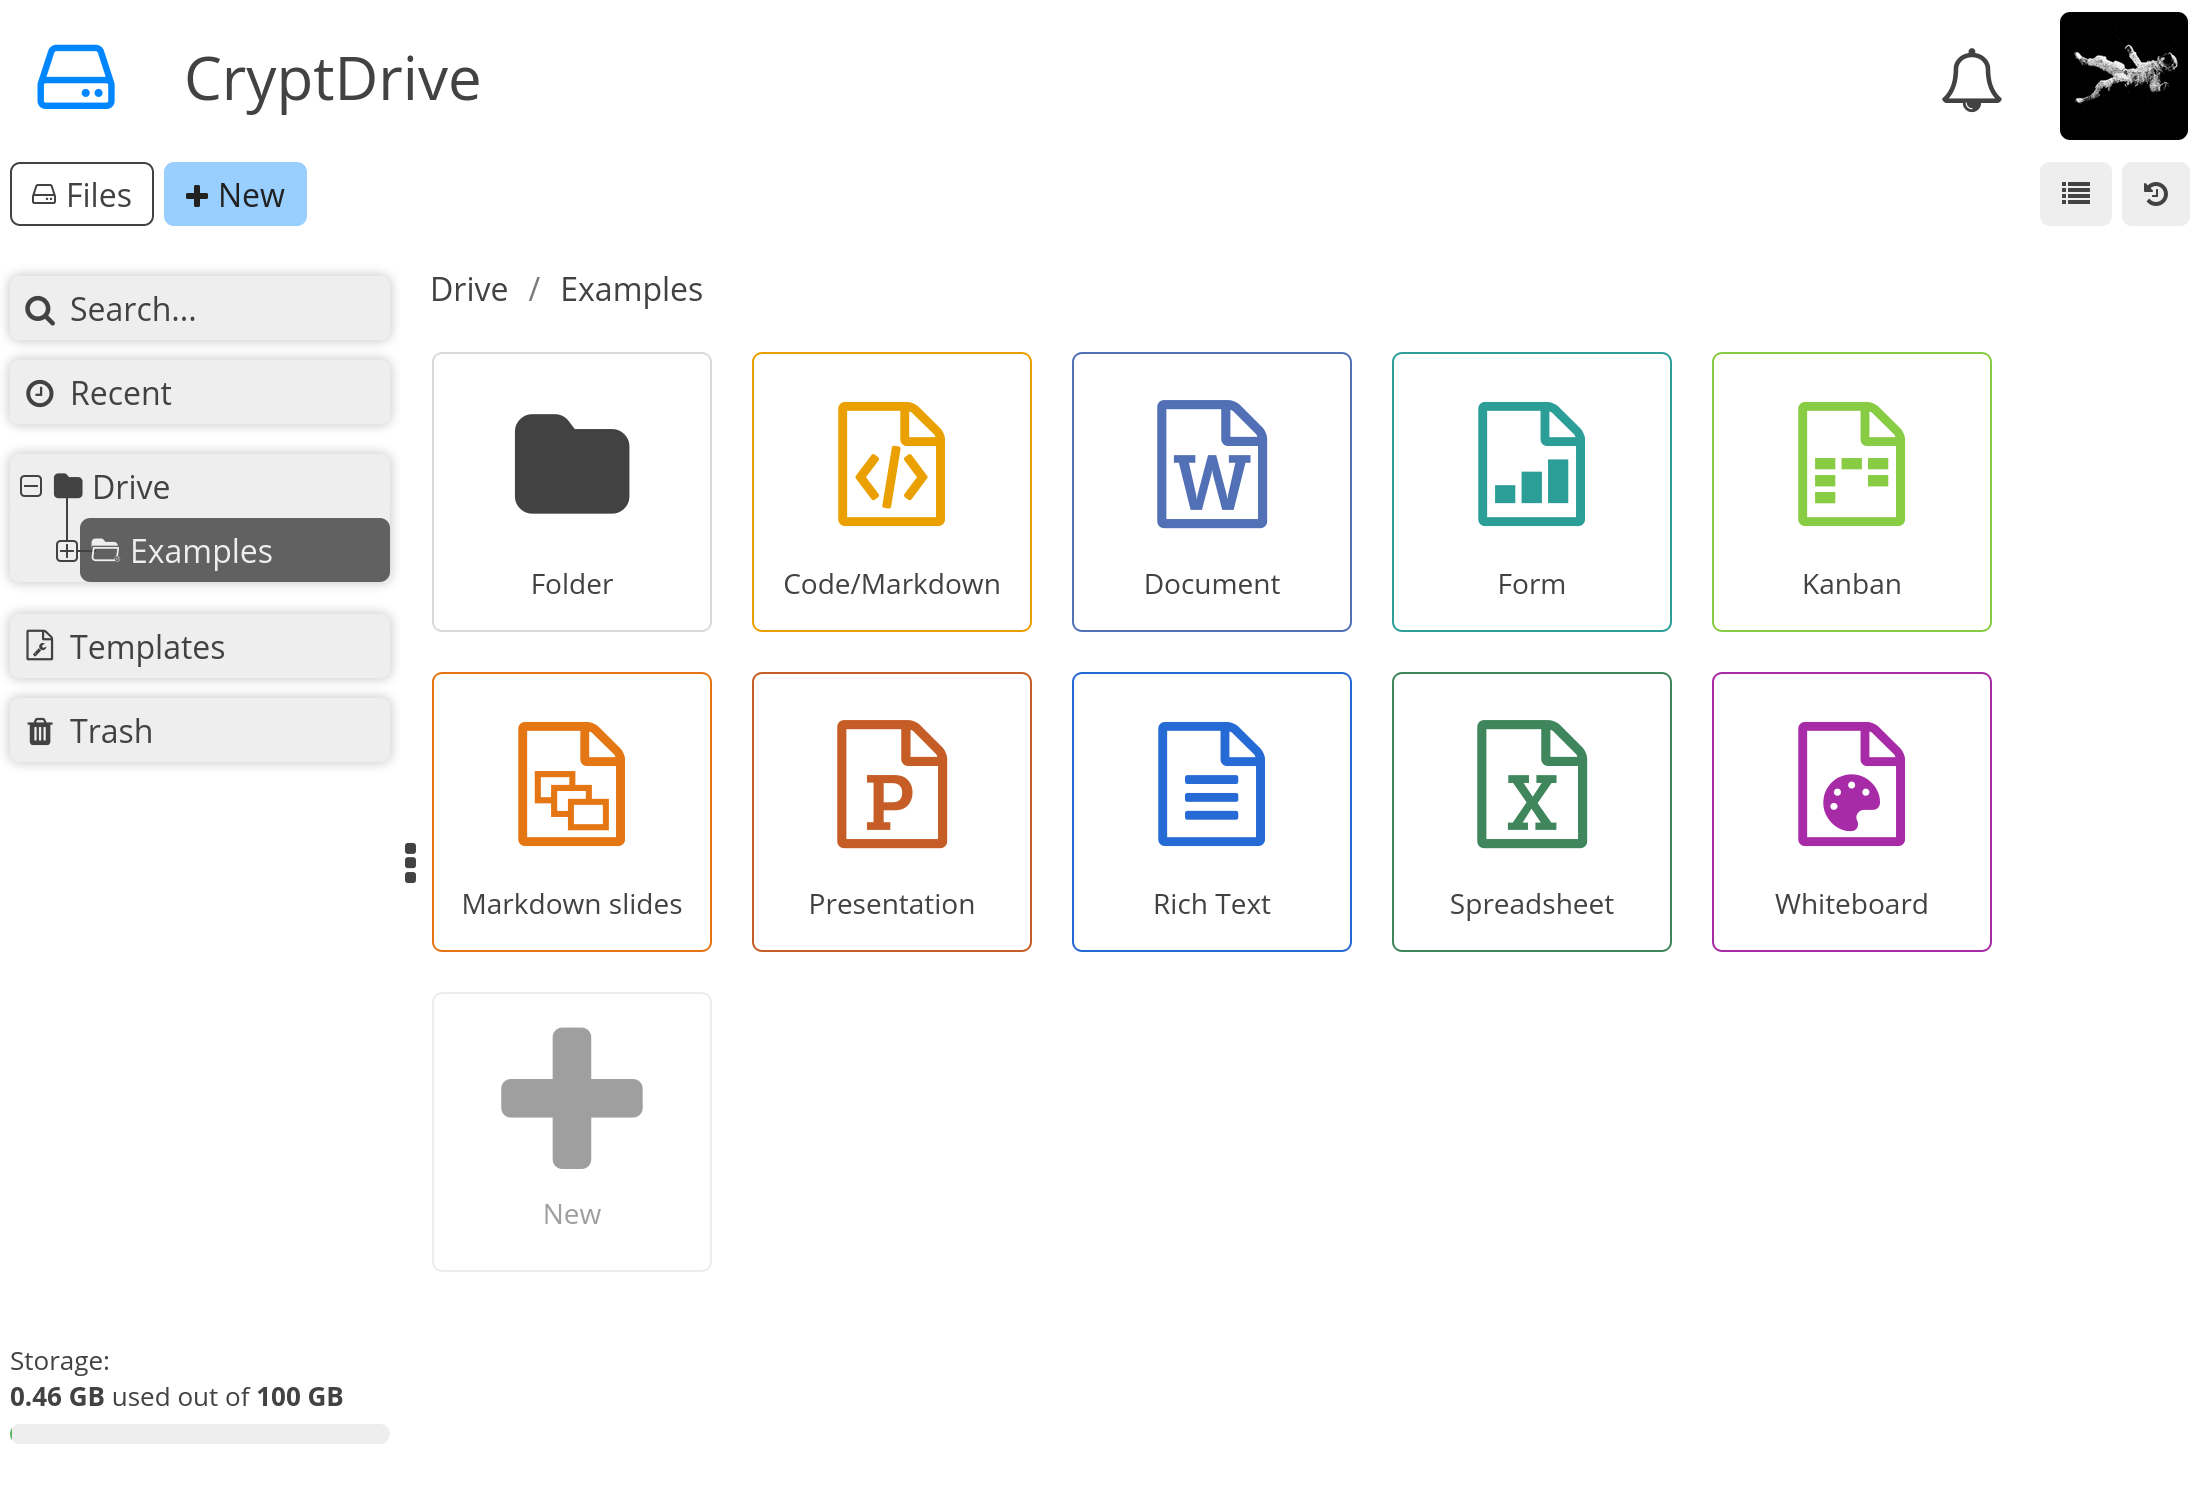
Task: Create a new Document file
Action: click(1210, 490)
